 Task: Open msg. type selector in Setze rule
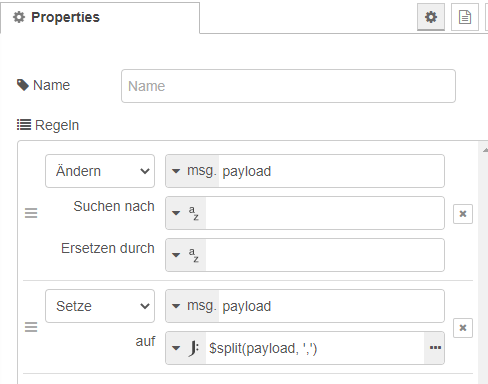tap(193, 306)
